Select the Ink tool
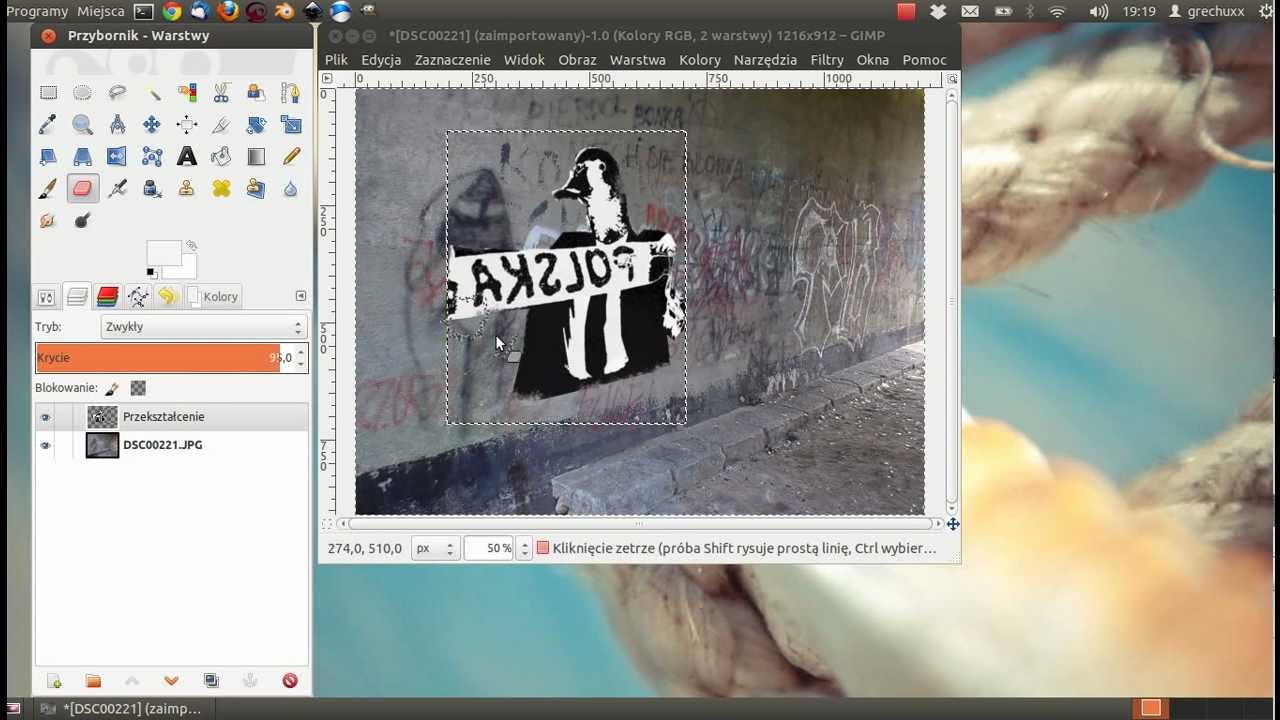Screen dimensions: 1280x720 pyautogui.click(x=152, y=188)
